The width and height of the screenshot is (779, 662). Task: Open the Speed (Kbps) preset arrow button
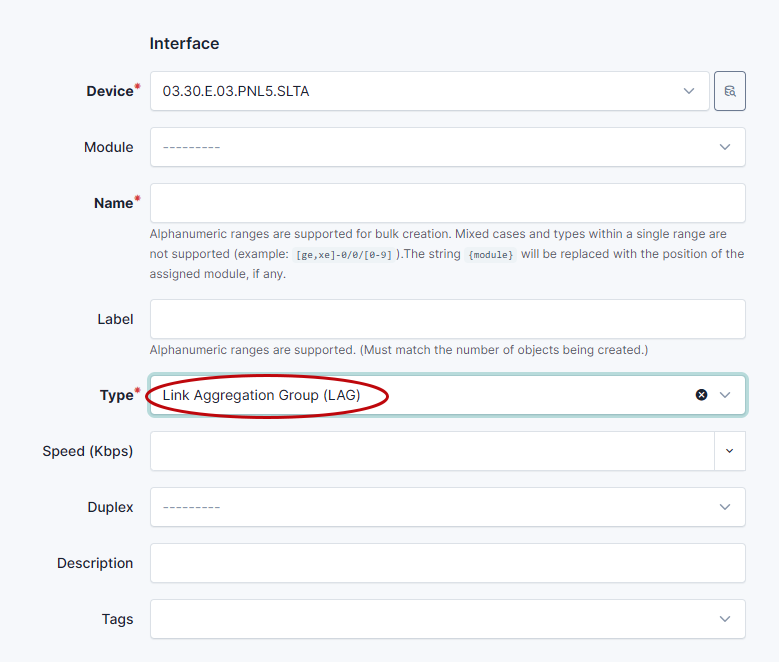729,451
